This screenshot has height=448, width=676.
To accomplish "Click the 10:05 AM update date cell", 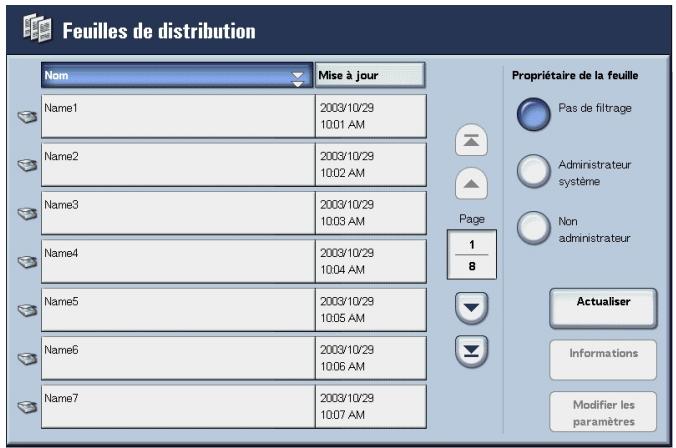I will pos(371,310).
